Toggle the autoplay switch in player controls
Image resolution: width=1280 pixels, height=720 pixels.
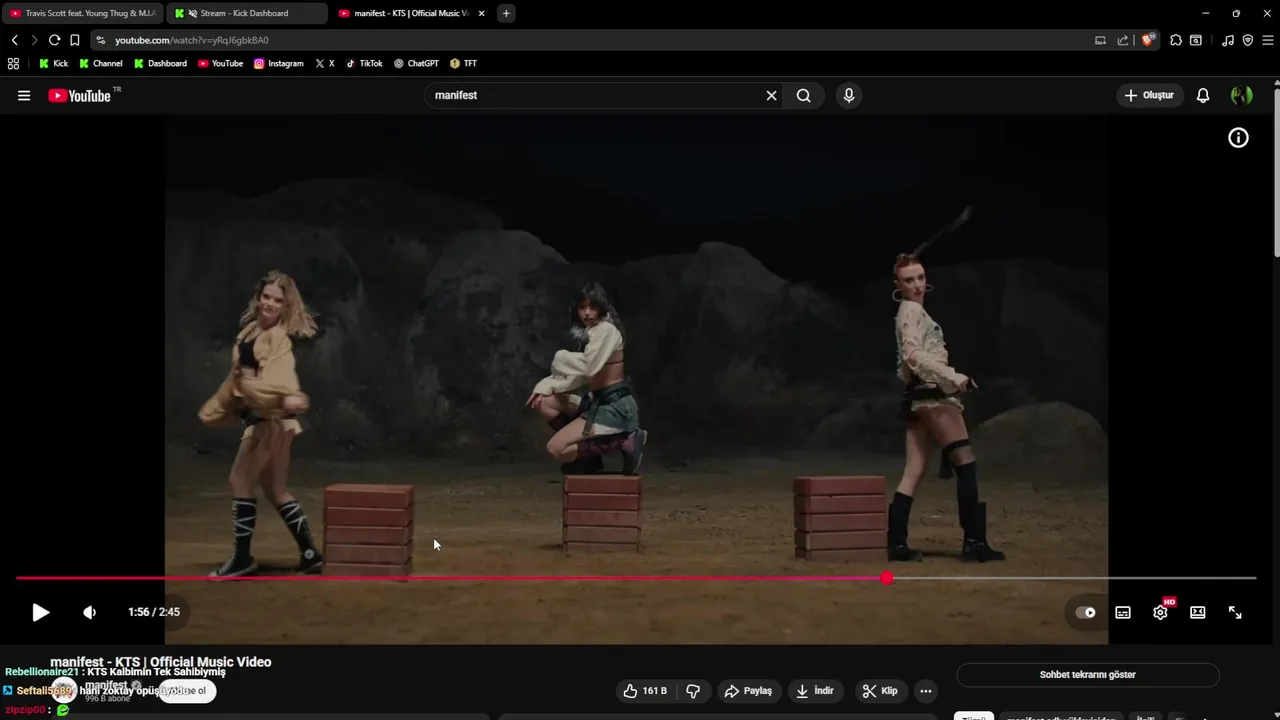1086,612
